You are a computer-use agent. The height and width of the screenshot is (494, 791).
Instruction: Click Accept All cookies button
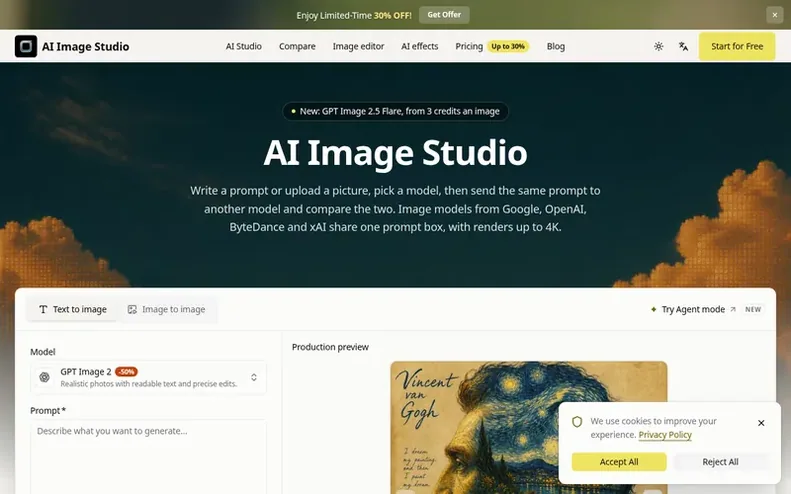[619, 462]
